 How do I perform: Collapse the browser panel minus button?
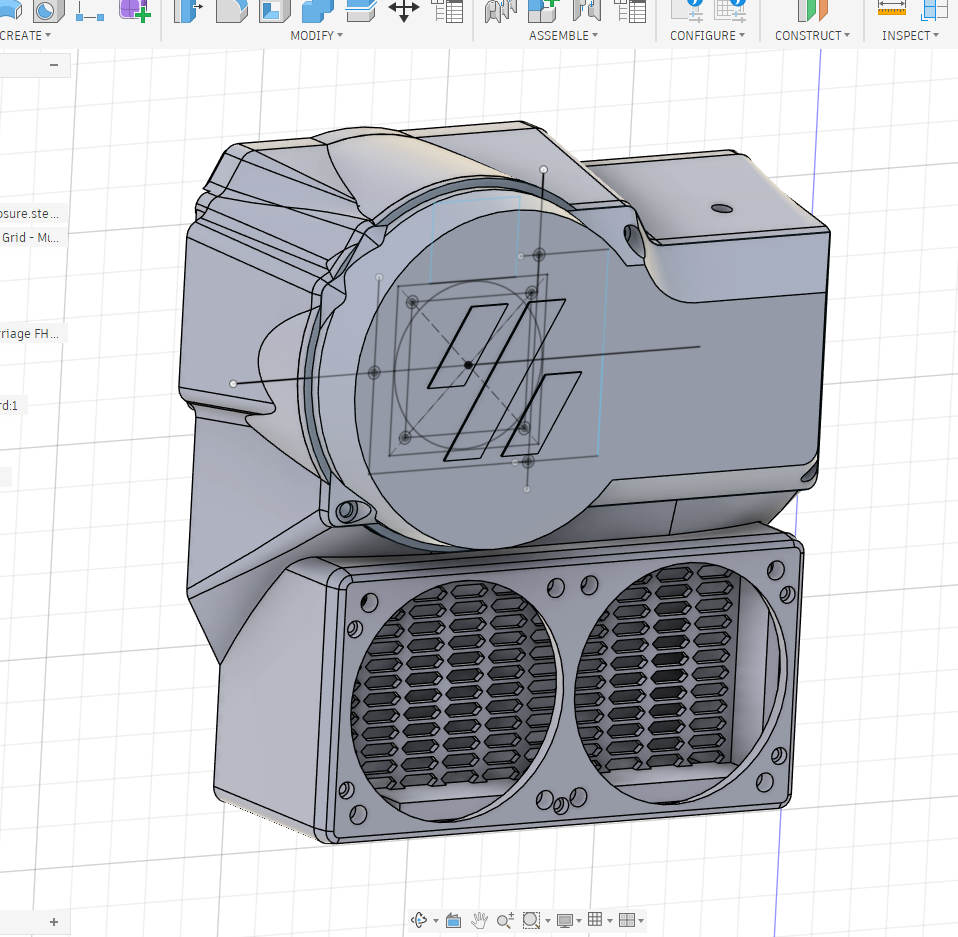(54, 65)
